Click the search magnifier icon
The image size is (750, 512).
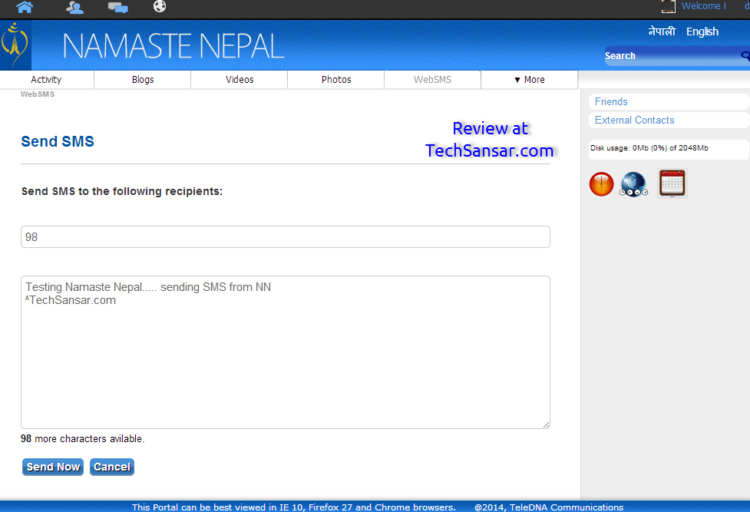tap(745, 56)
